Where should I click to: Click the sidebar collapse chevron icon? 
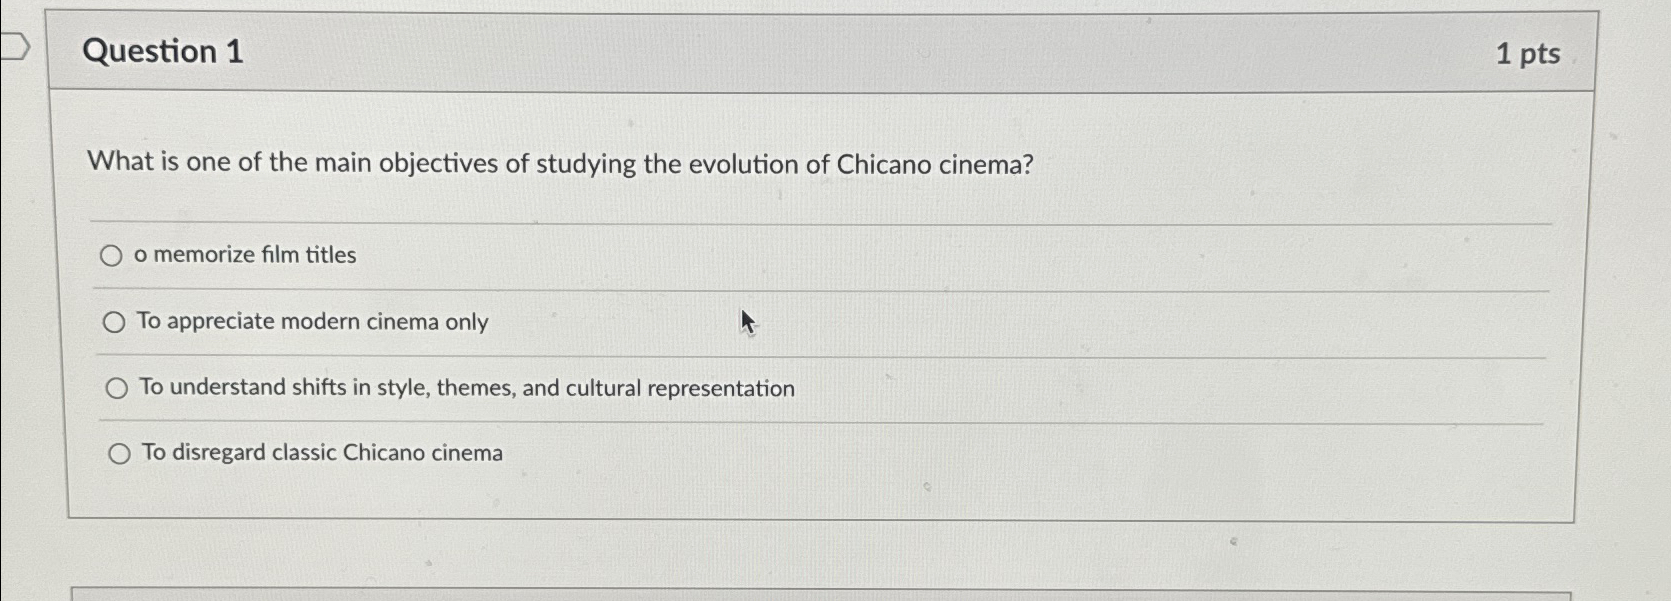point(17,45)
